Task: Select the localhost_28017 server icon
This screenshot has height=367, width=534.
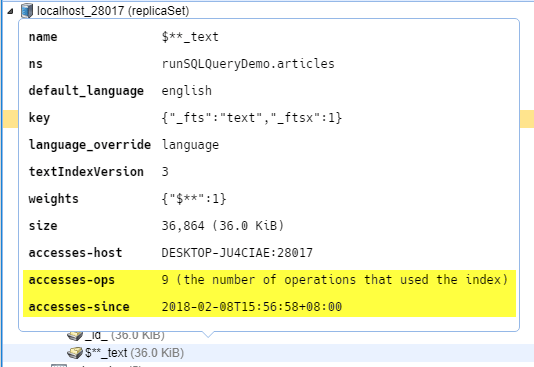Action: (x=27, y=11)
